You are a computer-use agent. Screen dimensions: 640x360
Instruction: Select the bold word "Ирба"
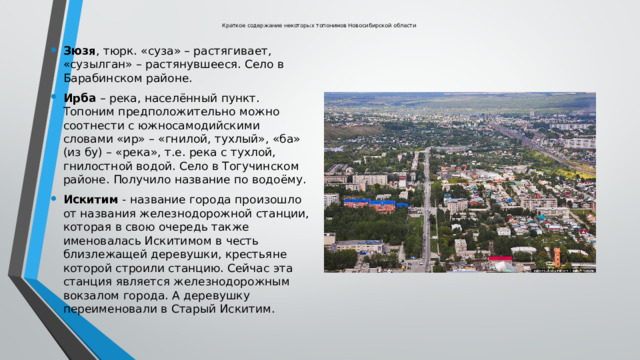pos(80,98)
